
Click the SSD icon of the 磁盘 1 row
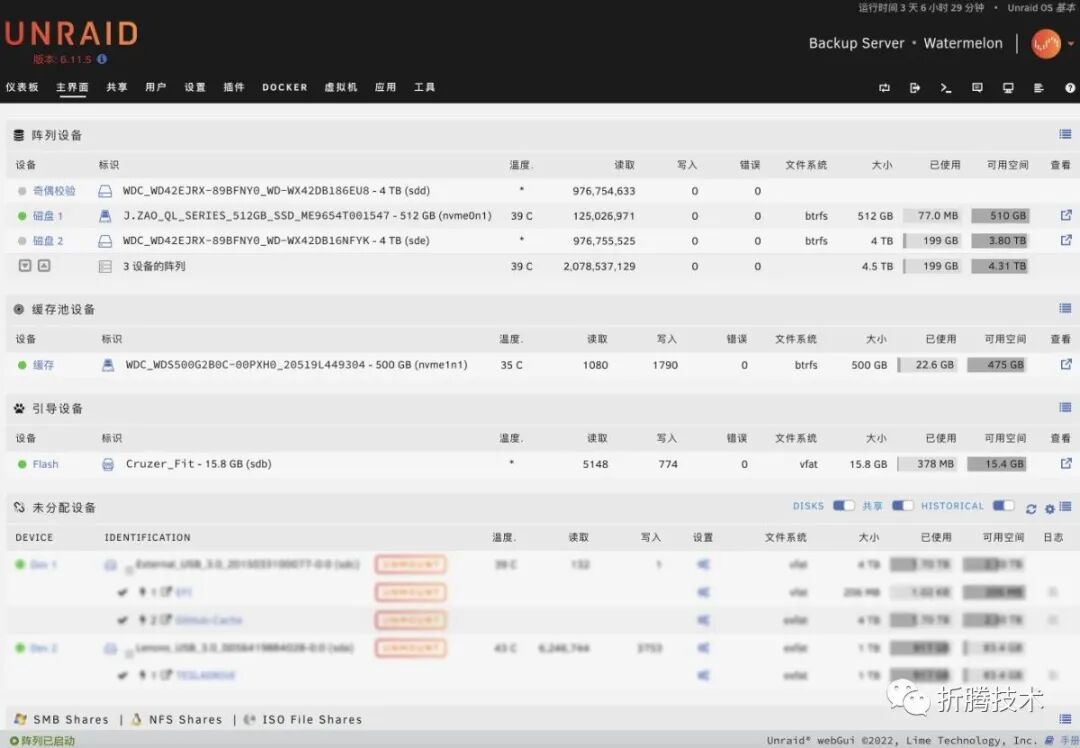[105, 216]
